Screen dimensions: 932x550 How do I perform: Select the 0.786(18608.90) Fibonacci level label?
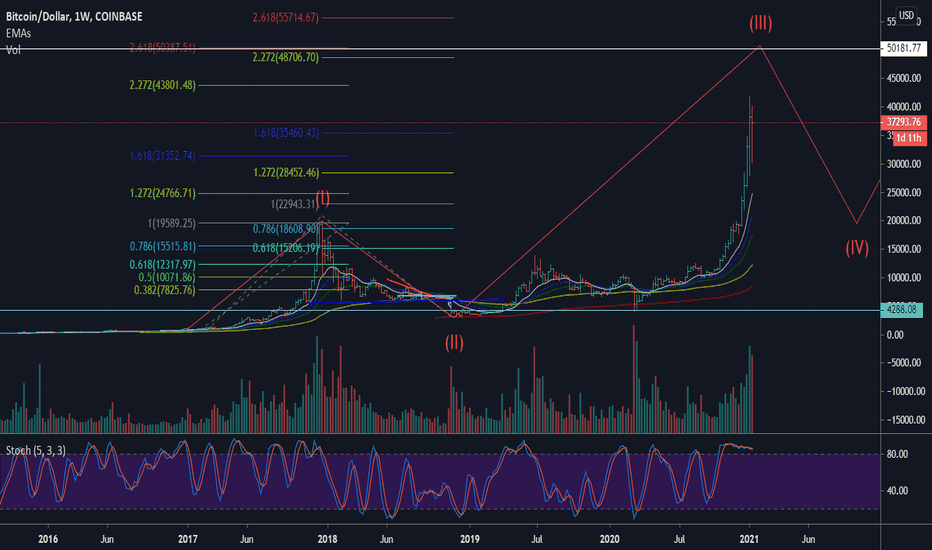(x=286, y=229)
